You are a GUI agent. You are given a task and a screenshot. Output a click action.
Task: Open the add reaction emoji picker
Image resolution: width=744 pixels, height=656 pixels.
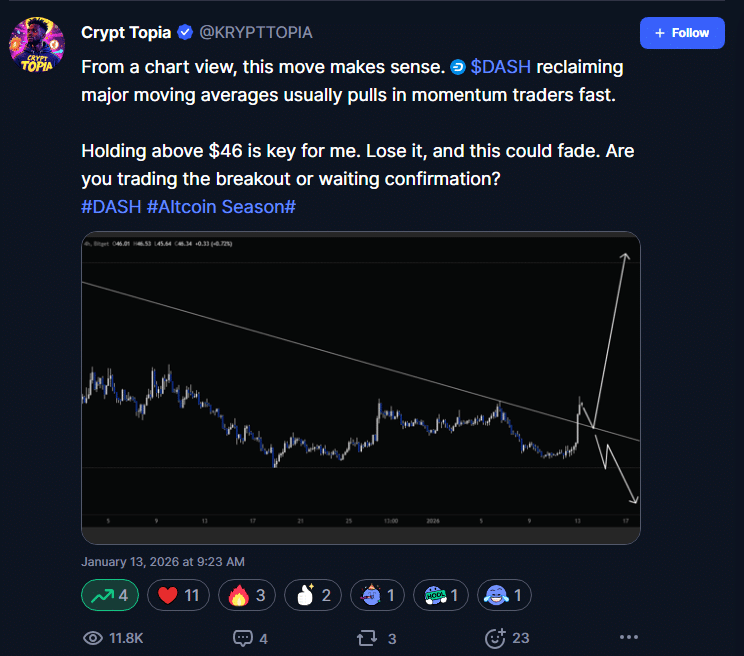tap(494, 637)
